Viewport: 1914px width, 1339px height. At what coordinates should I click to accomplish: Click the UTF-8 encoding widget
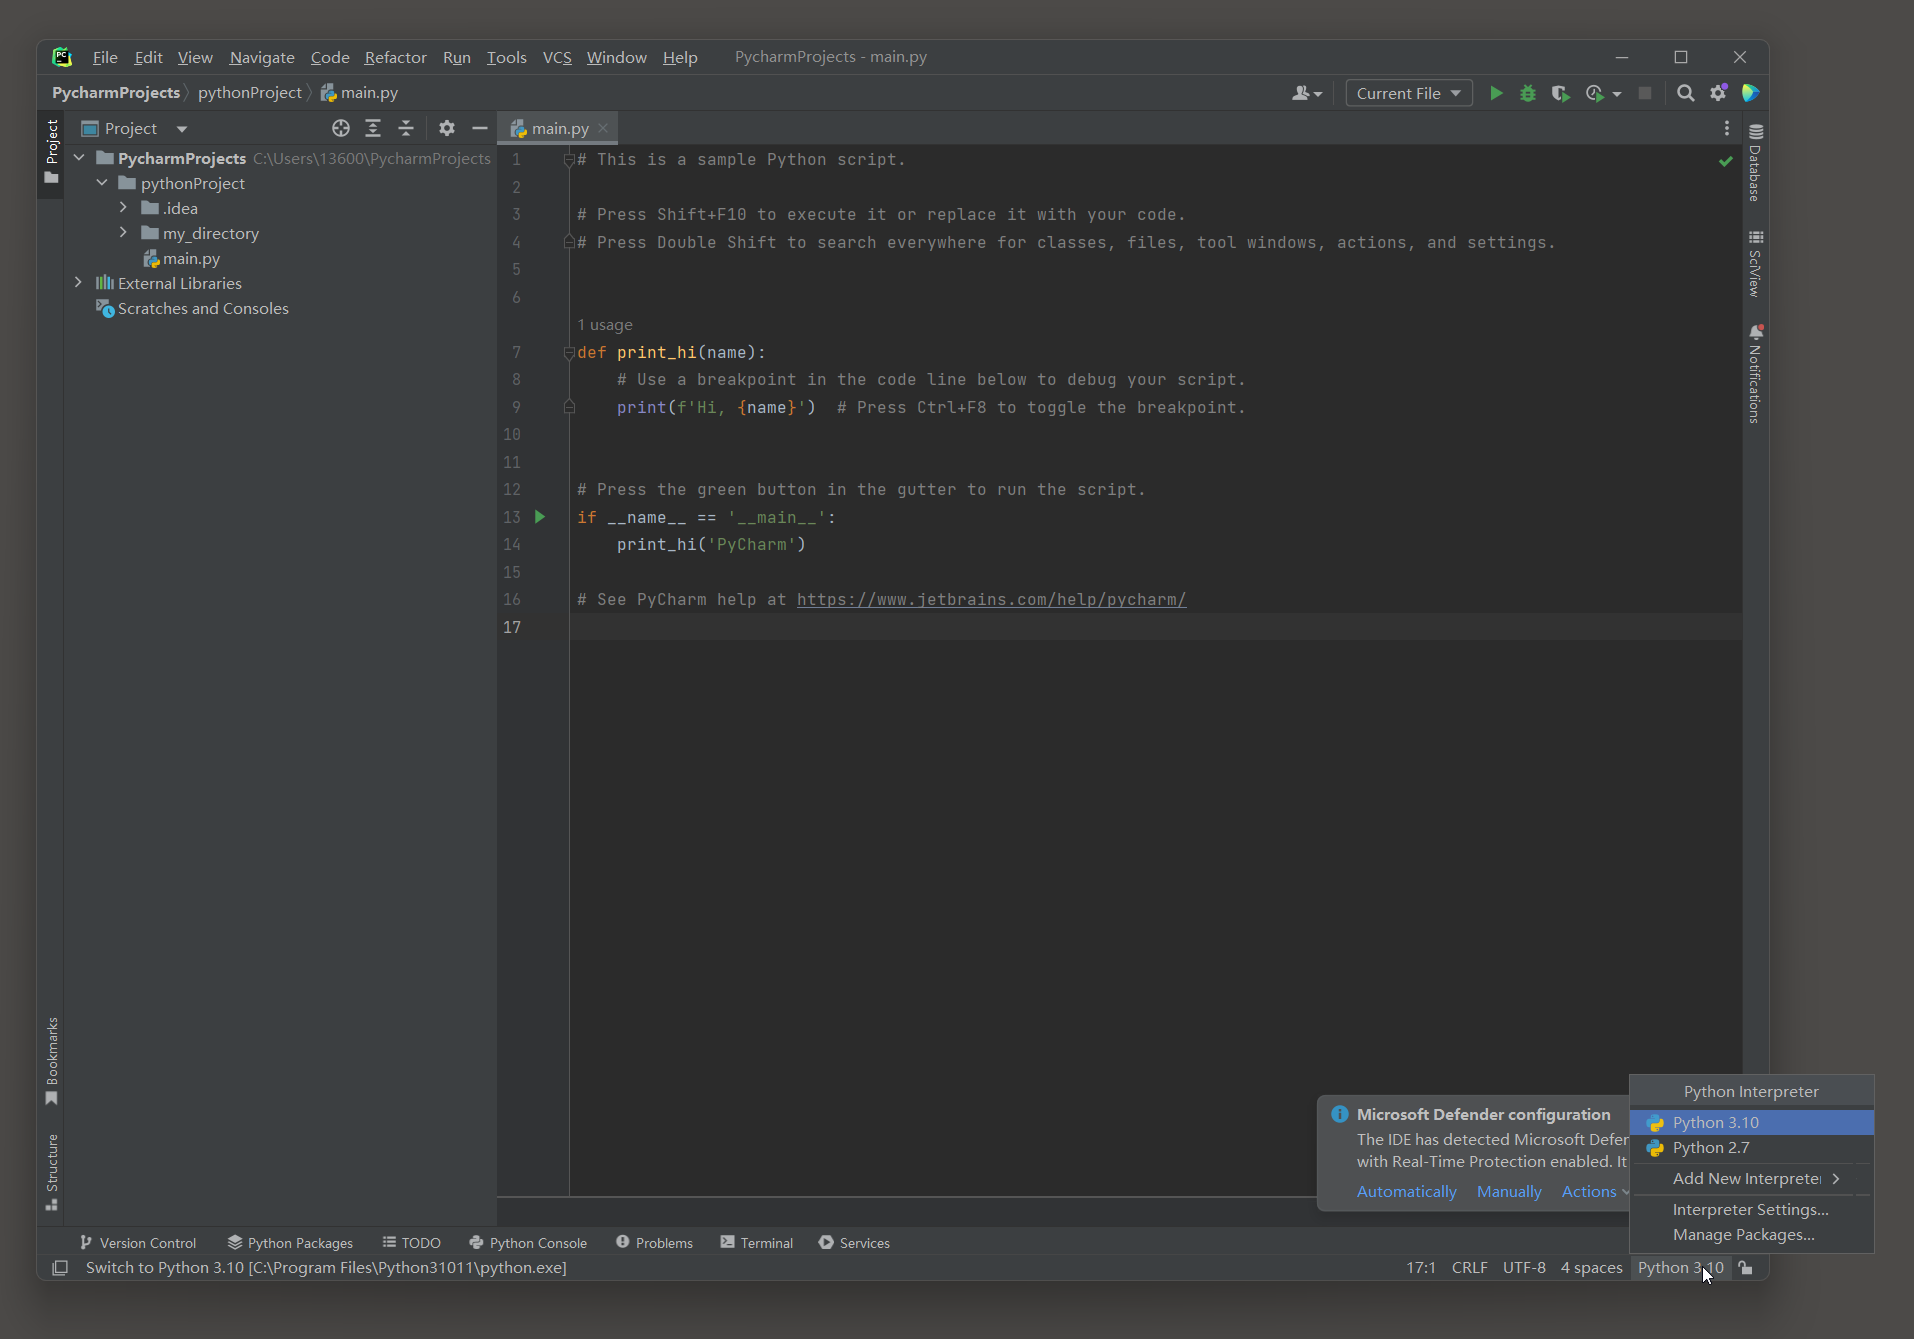click(x=1524, y=1268)
